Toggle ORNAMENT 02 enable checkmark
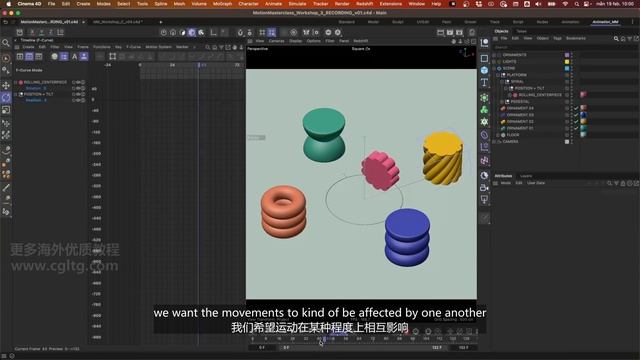Image resolution: width=640 pixels, height=360 pixels. (576, 122)
